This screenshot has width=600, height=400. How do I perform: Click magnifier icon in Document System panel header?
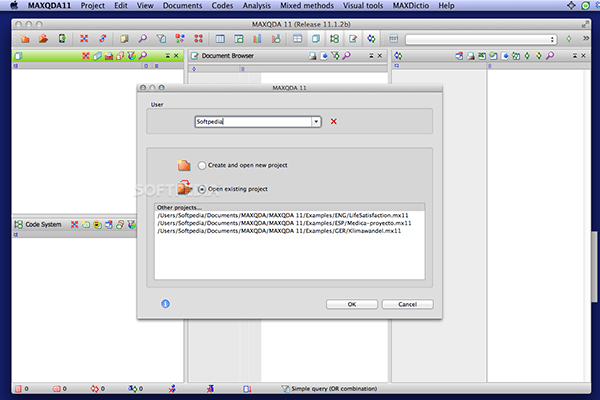click(143, 56)
